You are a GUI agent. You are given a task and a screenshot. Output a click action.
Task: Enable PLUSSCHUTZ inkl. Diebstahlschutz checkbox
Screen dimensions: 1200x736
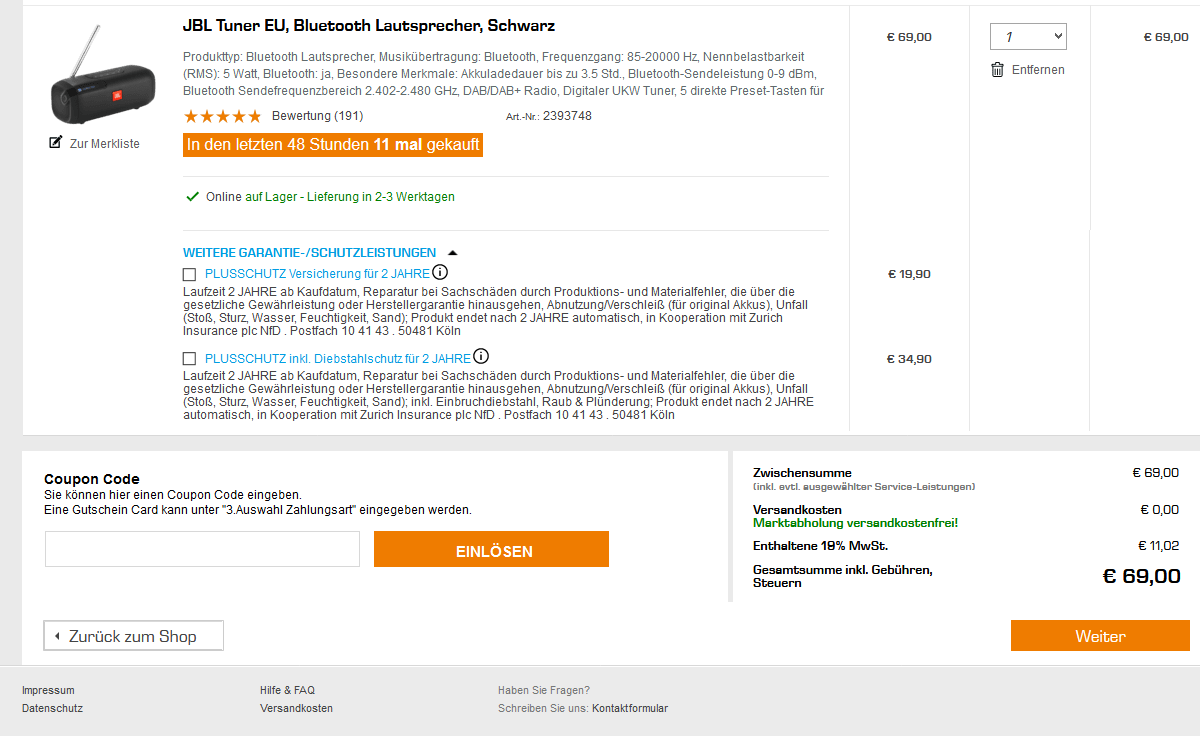coord(190,359)
